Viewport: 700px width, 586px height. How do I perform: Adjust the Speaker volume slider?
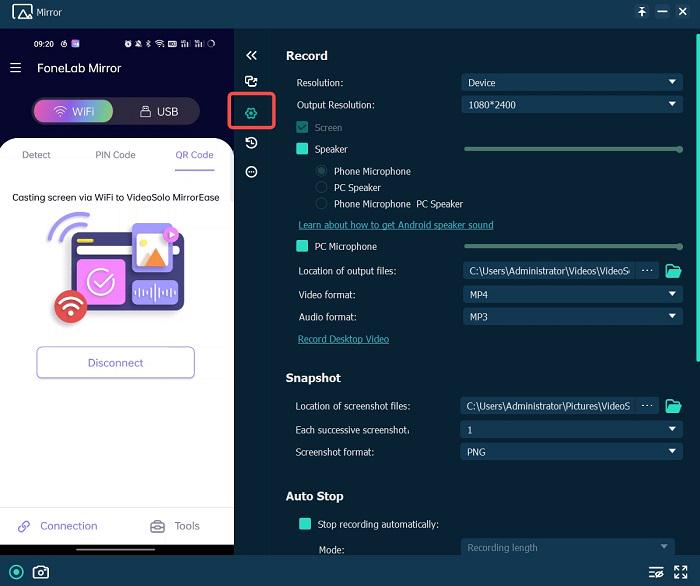[573, 149]
